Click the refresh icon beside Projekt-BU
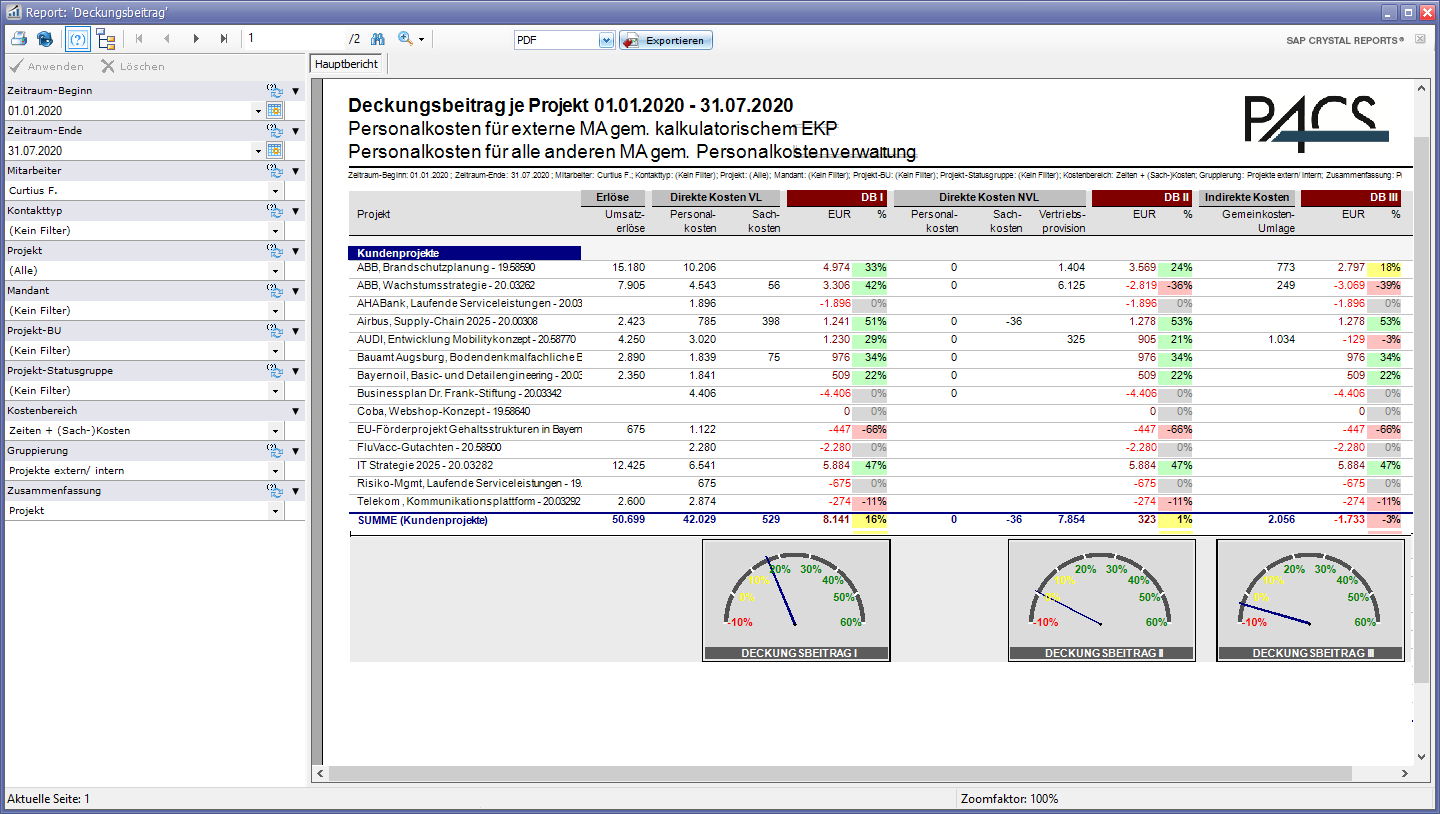This screenshot has width=1440, height=814. click(x=274, y=330)
